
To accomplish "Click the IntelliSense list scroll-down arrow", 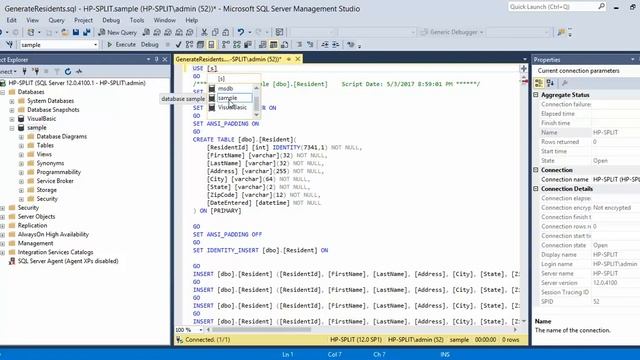I will [256, 115].
